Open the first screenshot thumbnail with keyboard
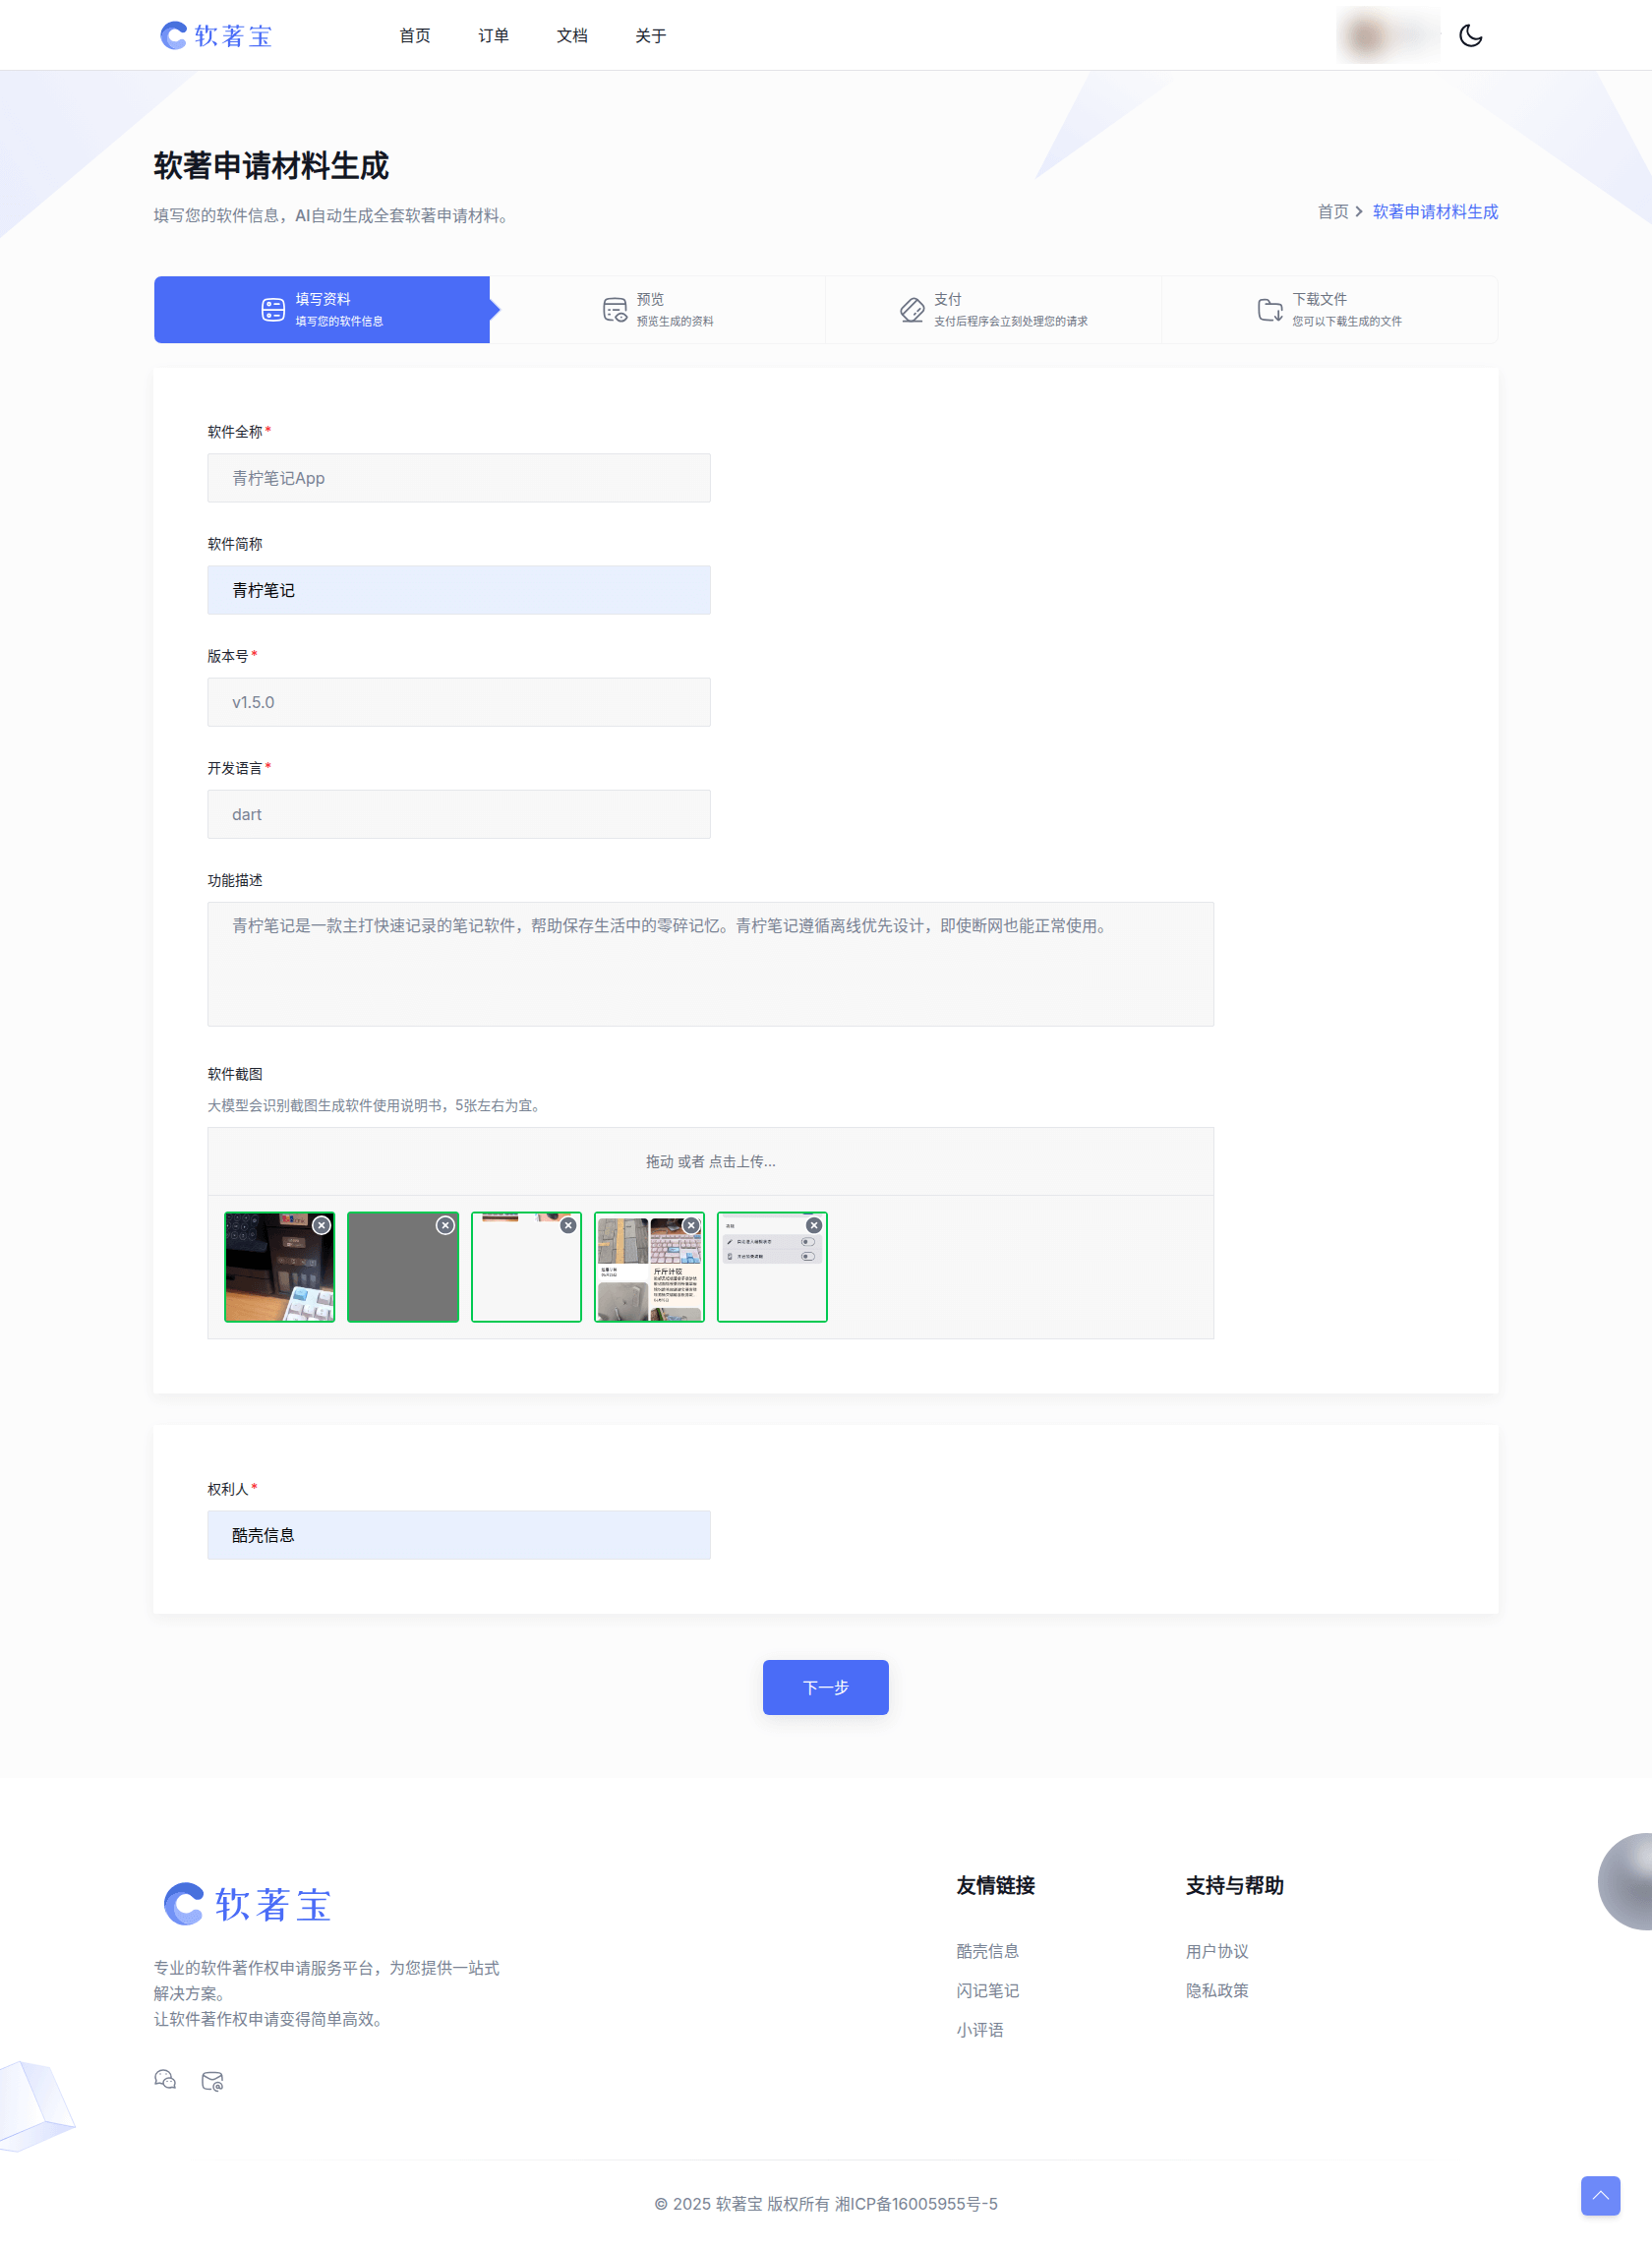The height and width of the screenshot is (2249, 1652). (279, 1267)
